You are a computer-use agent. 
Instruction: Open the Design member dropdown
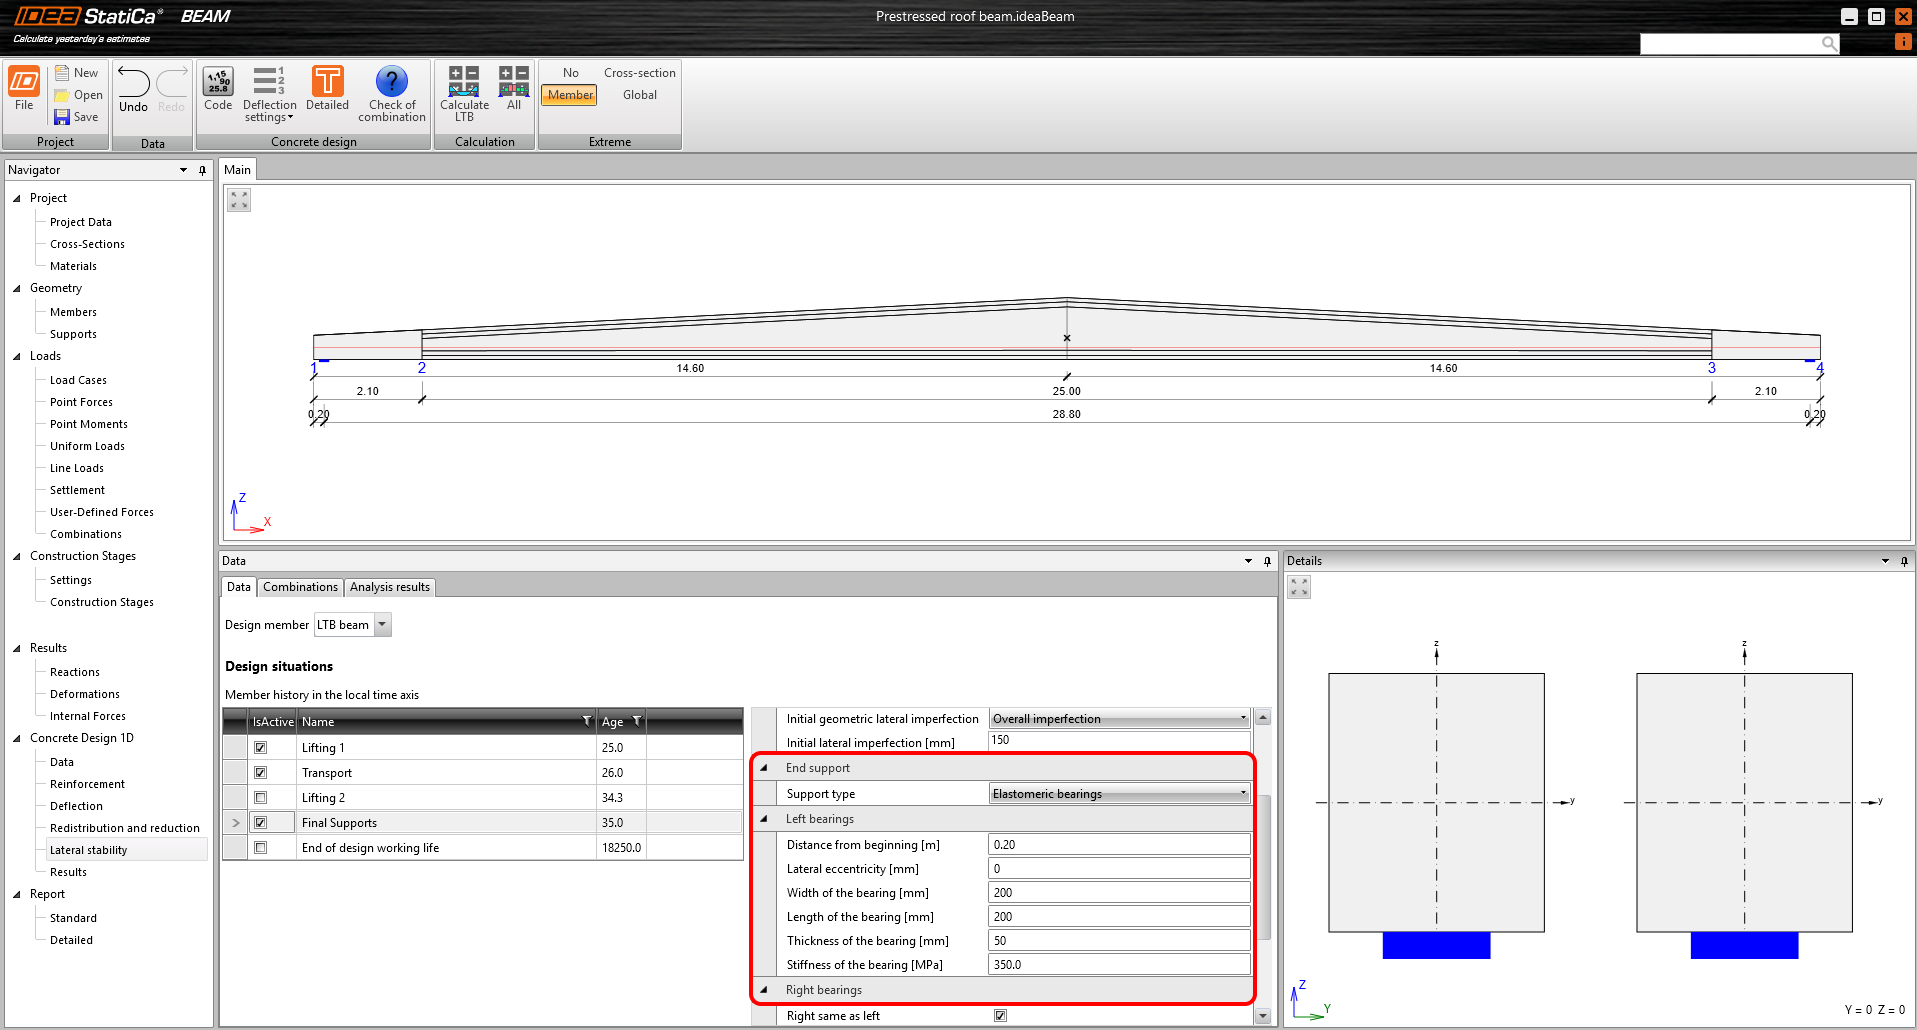coord(383,624)
